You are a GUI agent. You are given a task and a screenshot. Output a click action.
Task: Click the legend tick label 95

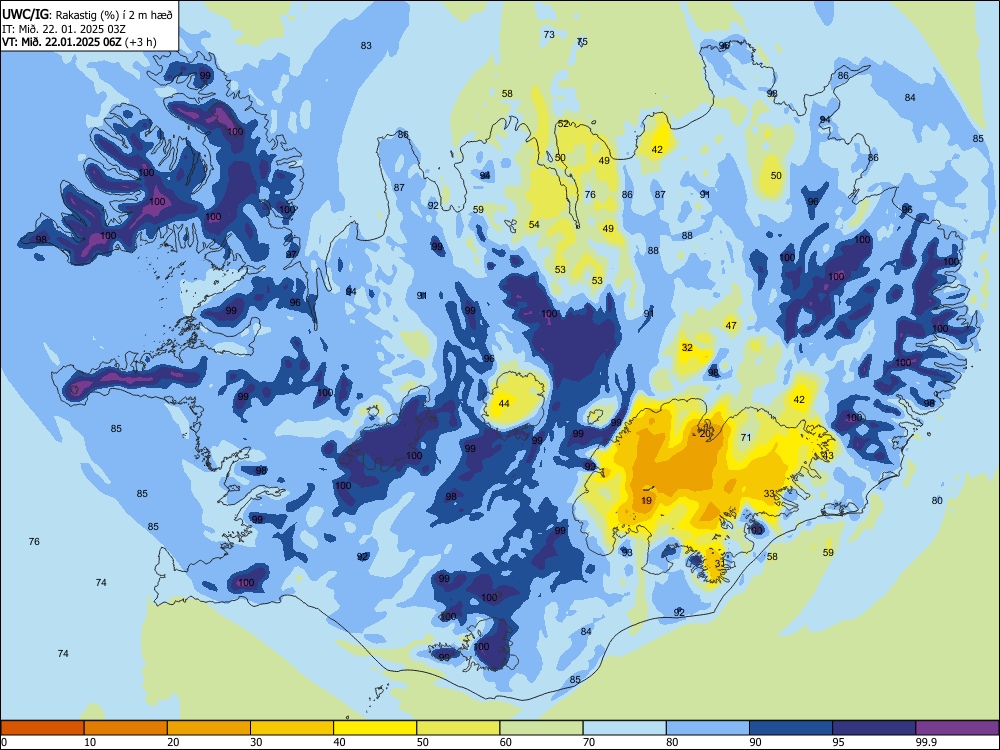[x=839, y=742]
